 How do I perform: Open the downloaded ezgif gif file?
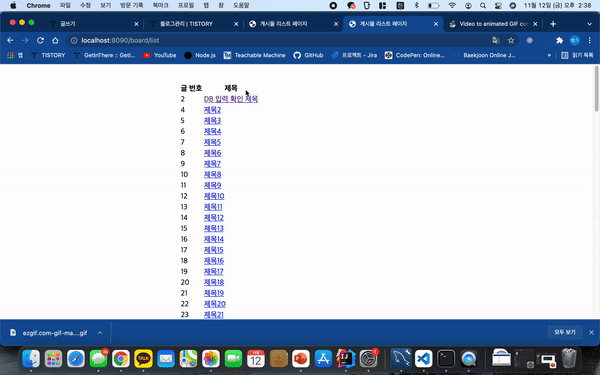[x=55, y=333]
